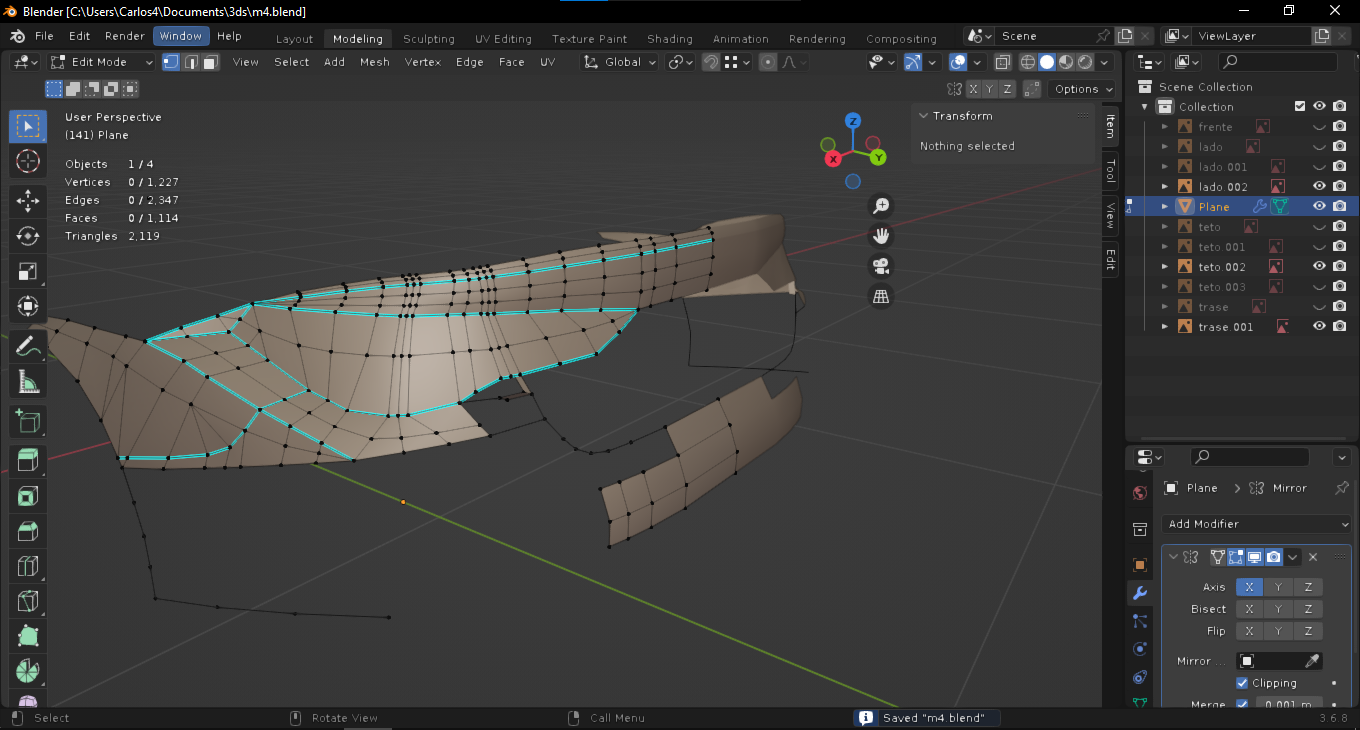Switch to orthographic/perspective grid icon
The image size is (1360, 730).
[x=881, y=296]
